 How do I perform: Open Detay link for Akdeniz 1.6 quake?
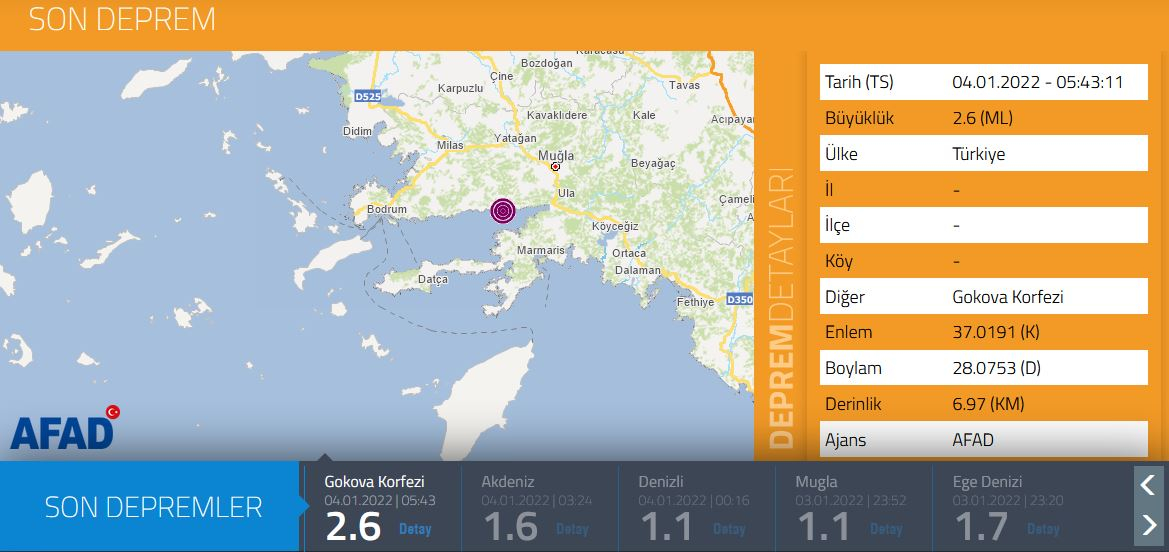pyautogui.click(x=572, y=529)
